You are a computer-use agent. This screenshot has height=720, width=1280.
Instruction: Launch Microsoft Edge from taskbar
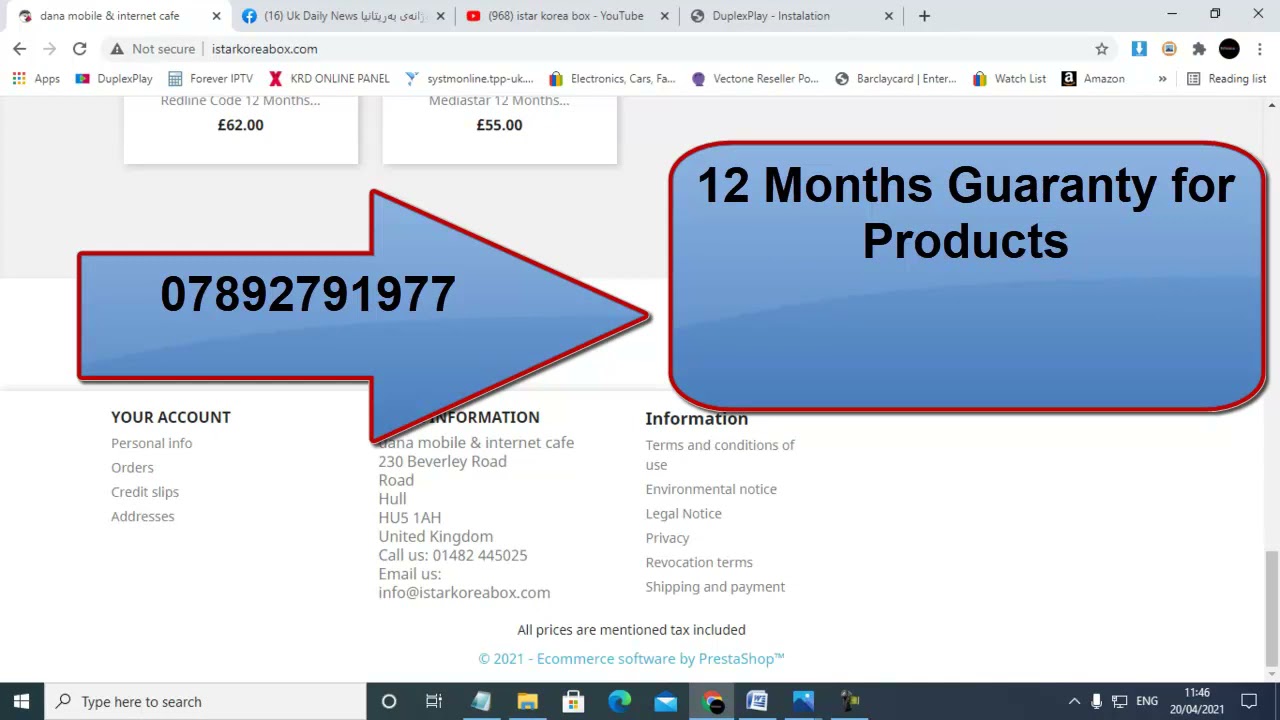[620, 701]
